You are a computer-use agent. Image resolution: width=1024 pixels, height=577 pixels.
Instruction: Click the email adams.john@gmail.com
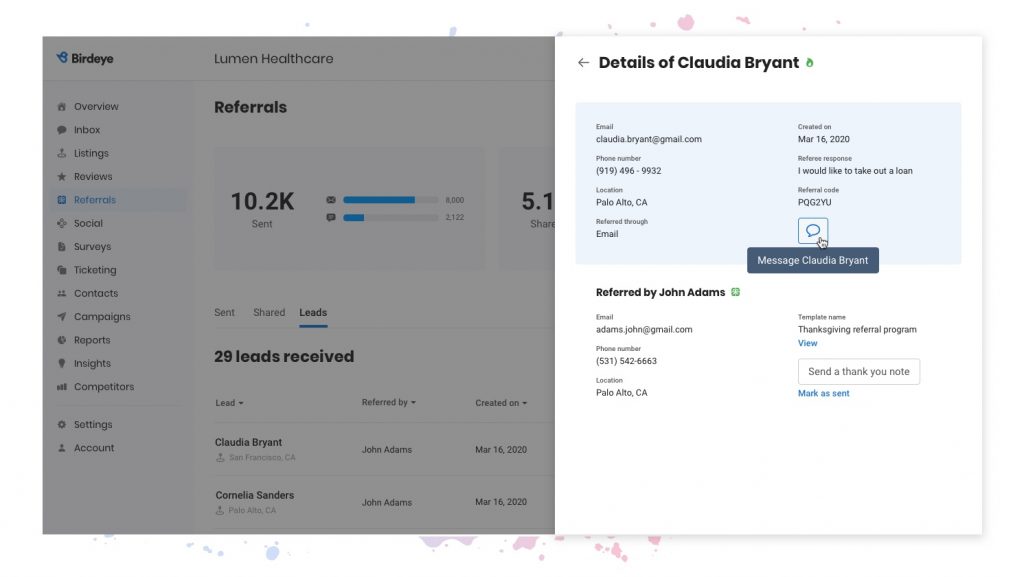click(644, 330)
